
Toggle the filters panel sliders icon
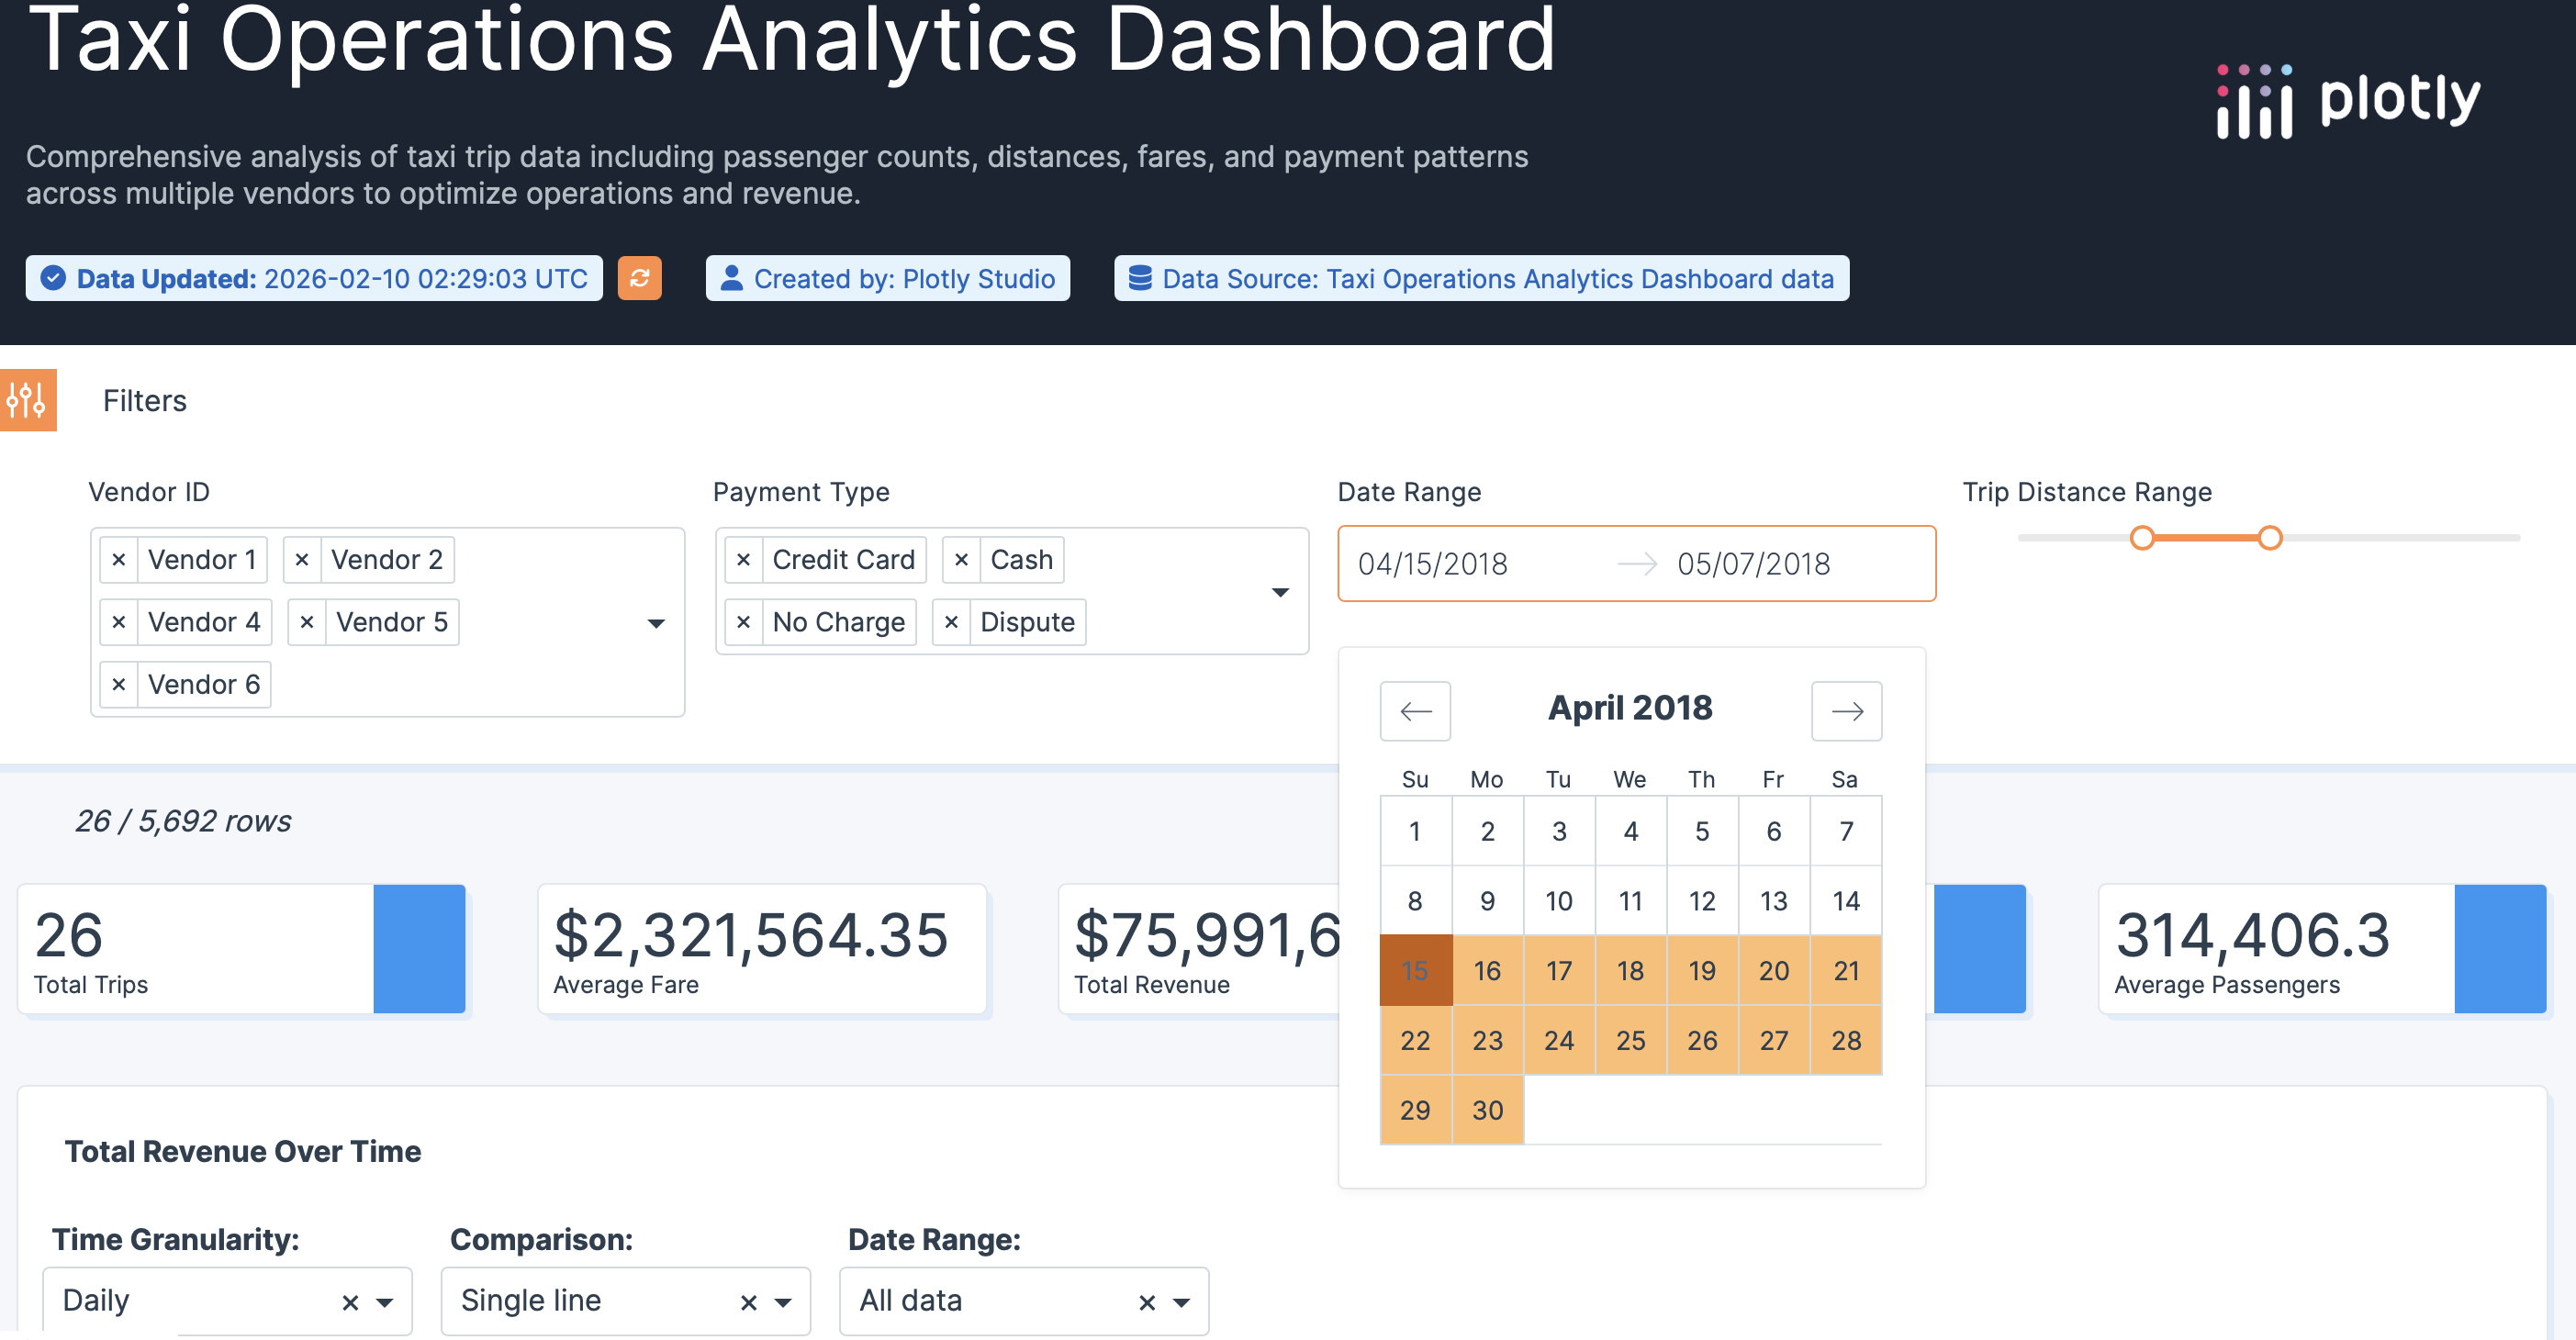27,400
